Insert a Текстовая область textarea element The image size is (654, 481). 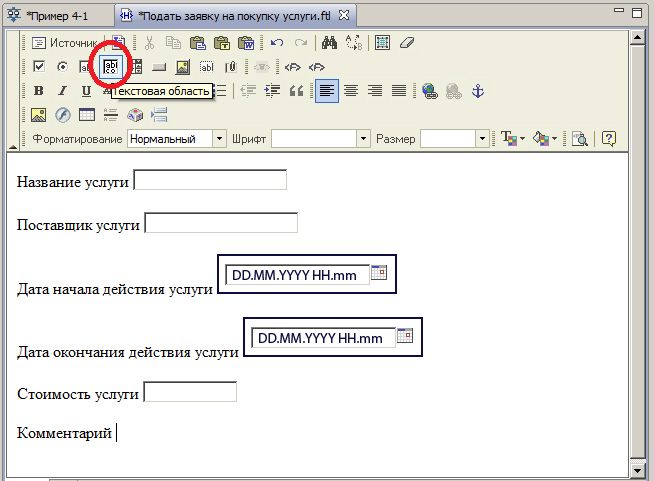111,67
